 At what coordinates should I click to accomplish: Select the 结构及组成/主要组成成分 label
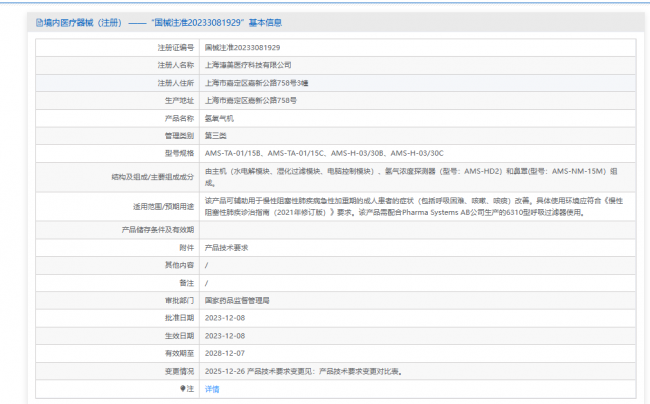coord(153,177)
